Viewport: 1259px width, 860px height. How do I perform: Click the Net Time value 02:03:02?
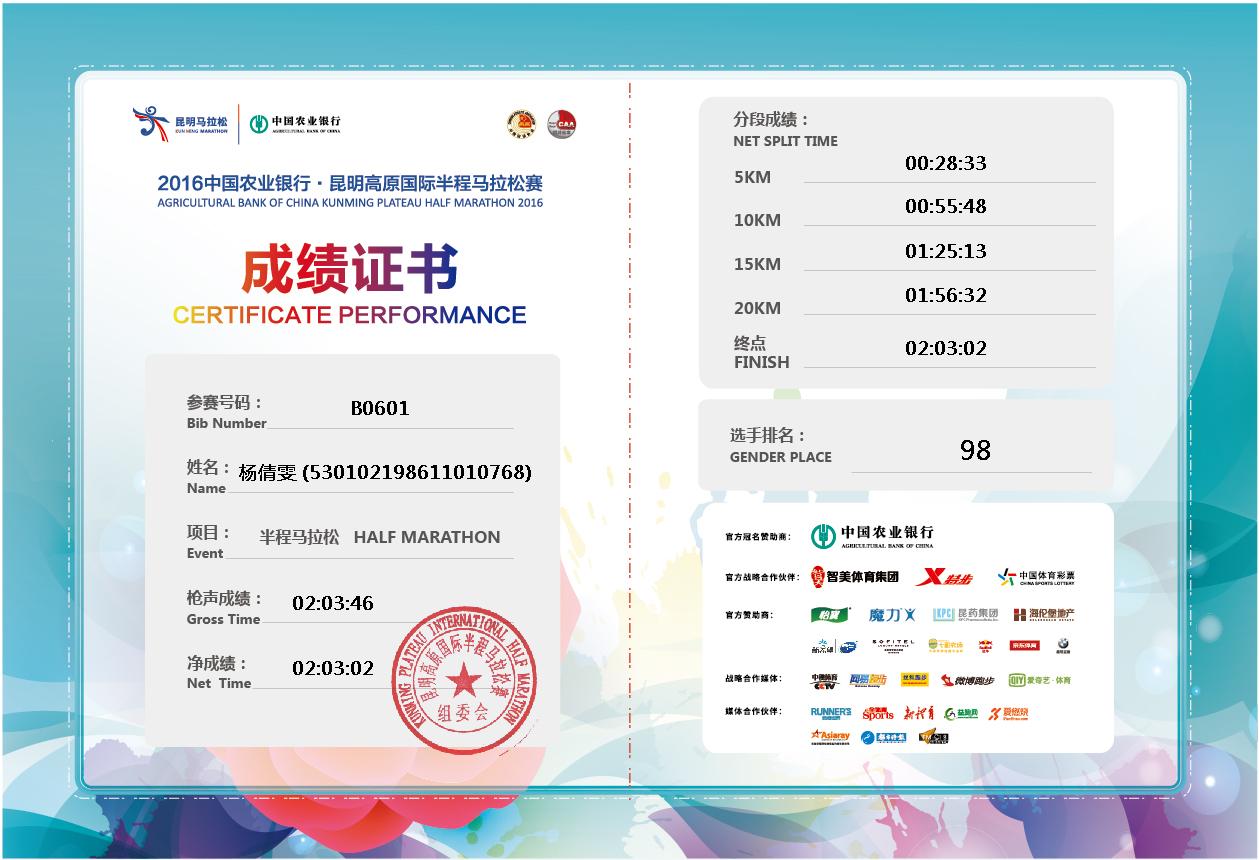pyautogui.click(x=333, y=669)
